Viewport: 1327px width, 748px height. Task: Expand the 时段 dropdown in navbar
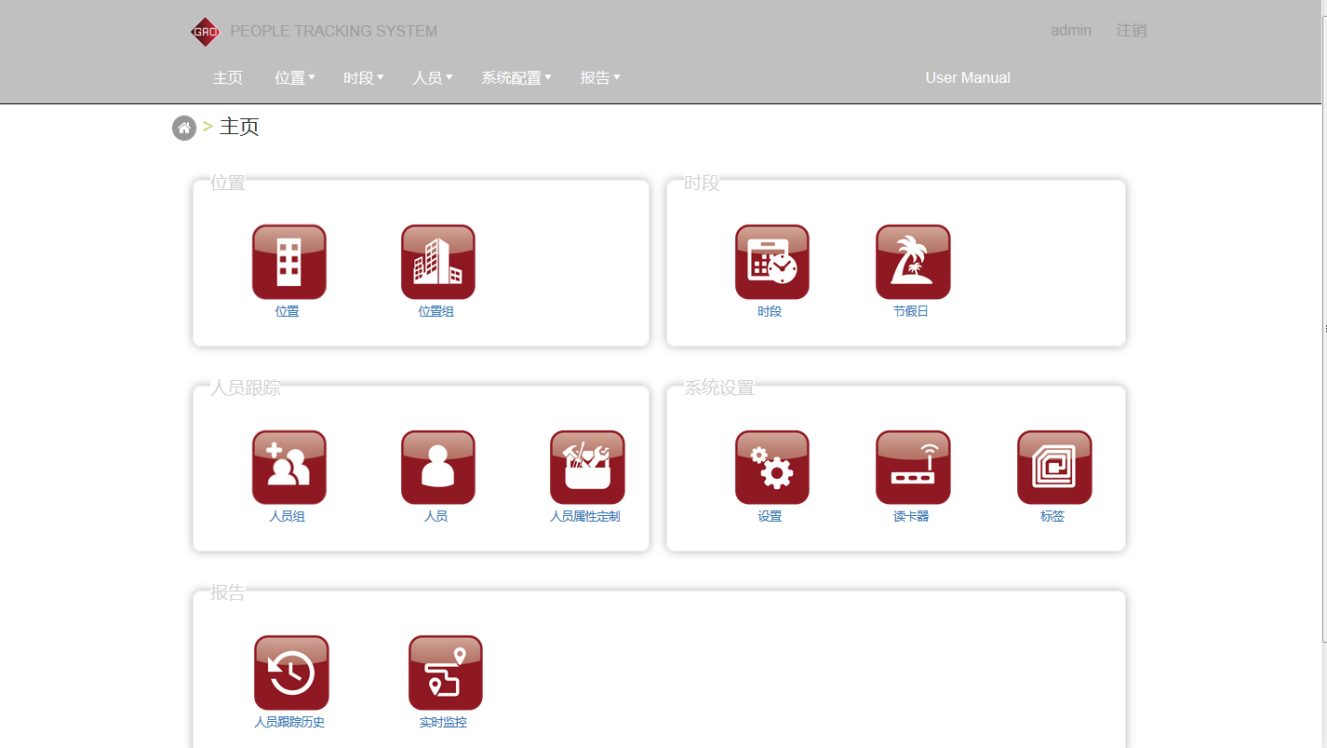363,78
